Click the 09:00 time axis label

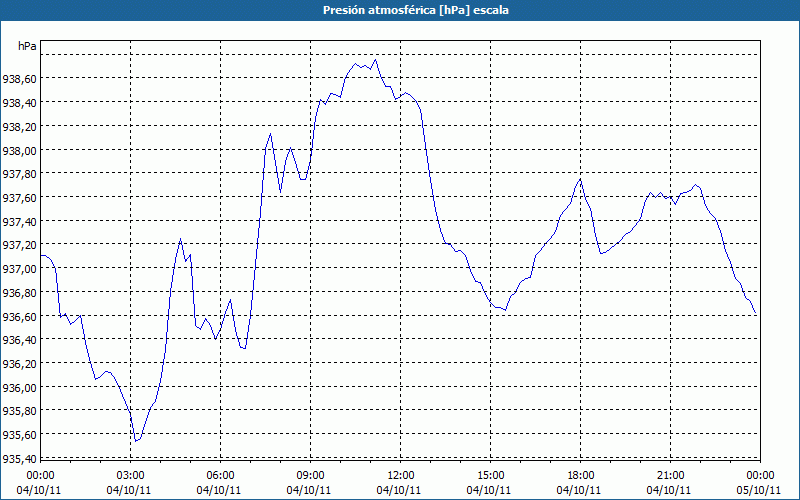click(x=310, y=476)
